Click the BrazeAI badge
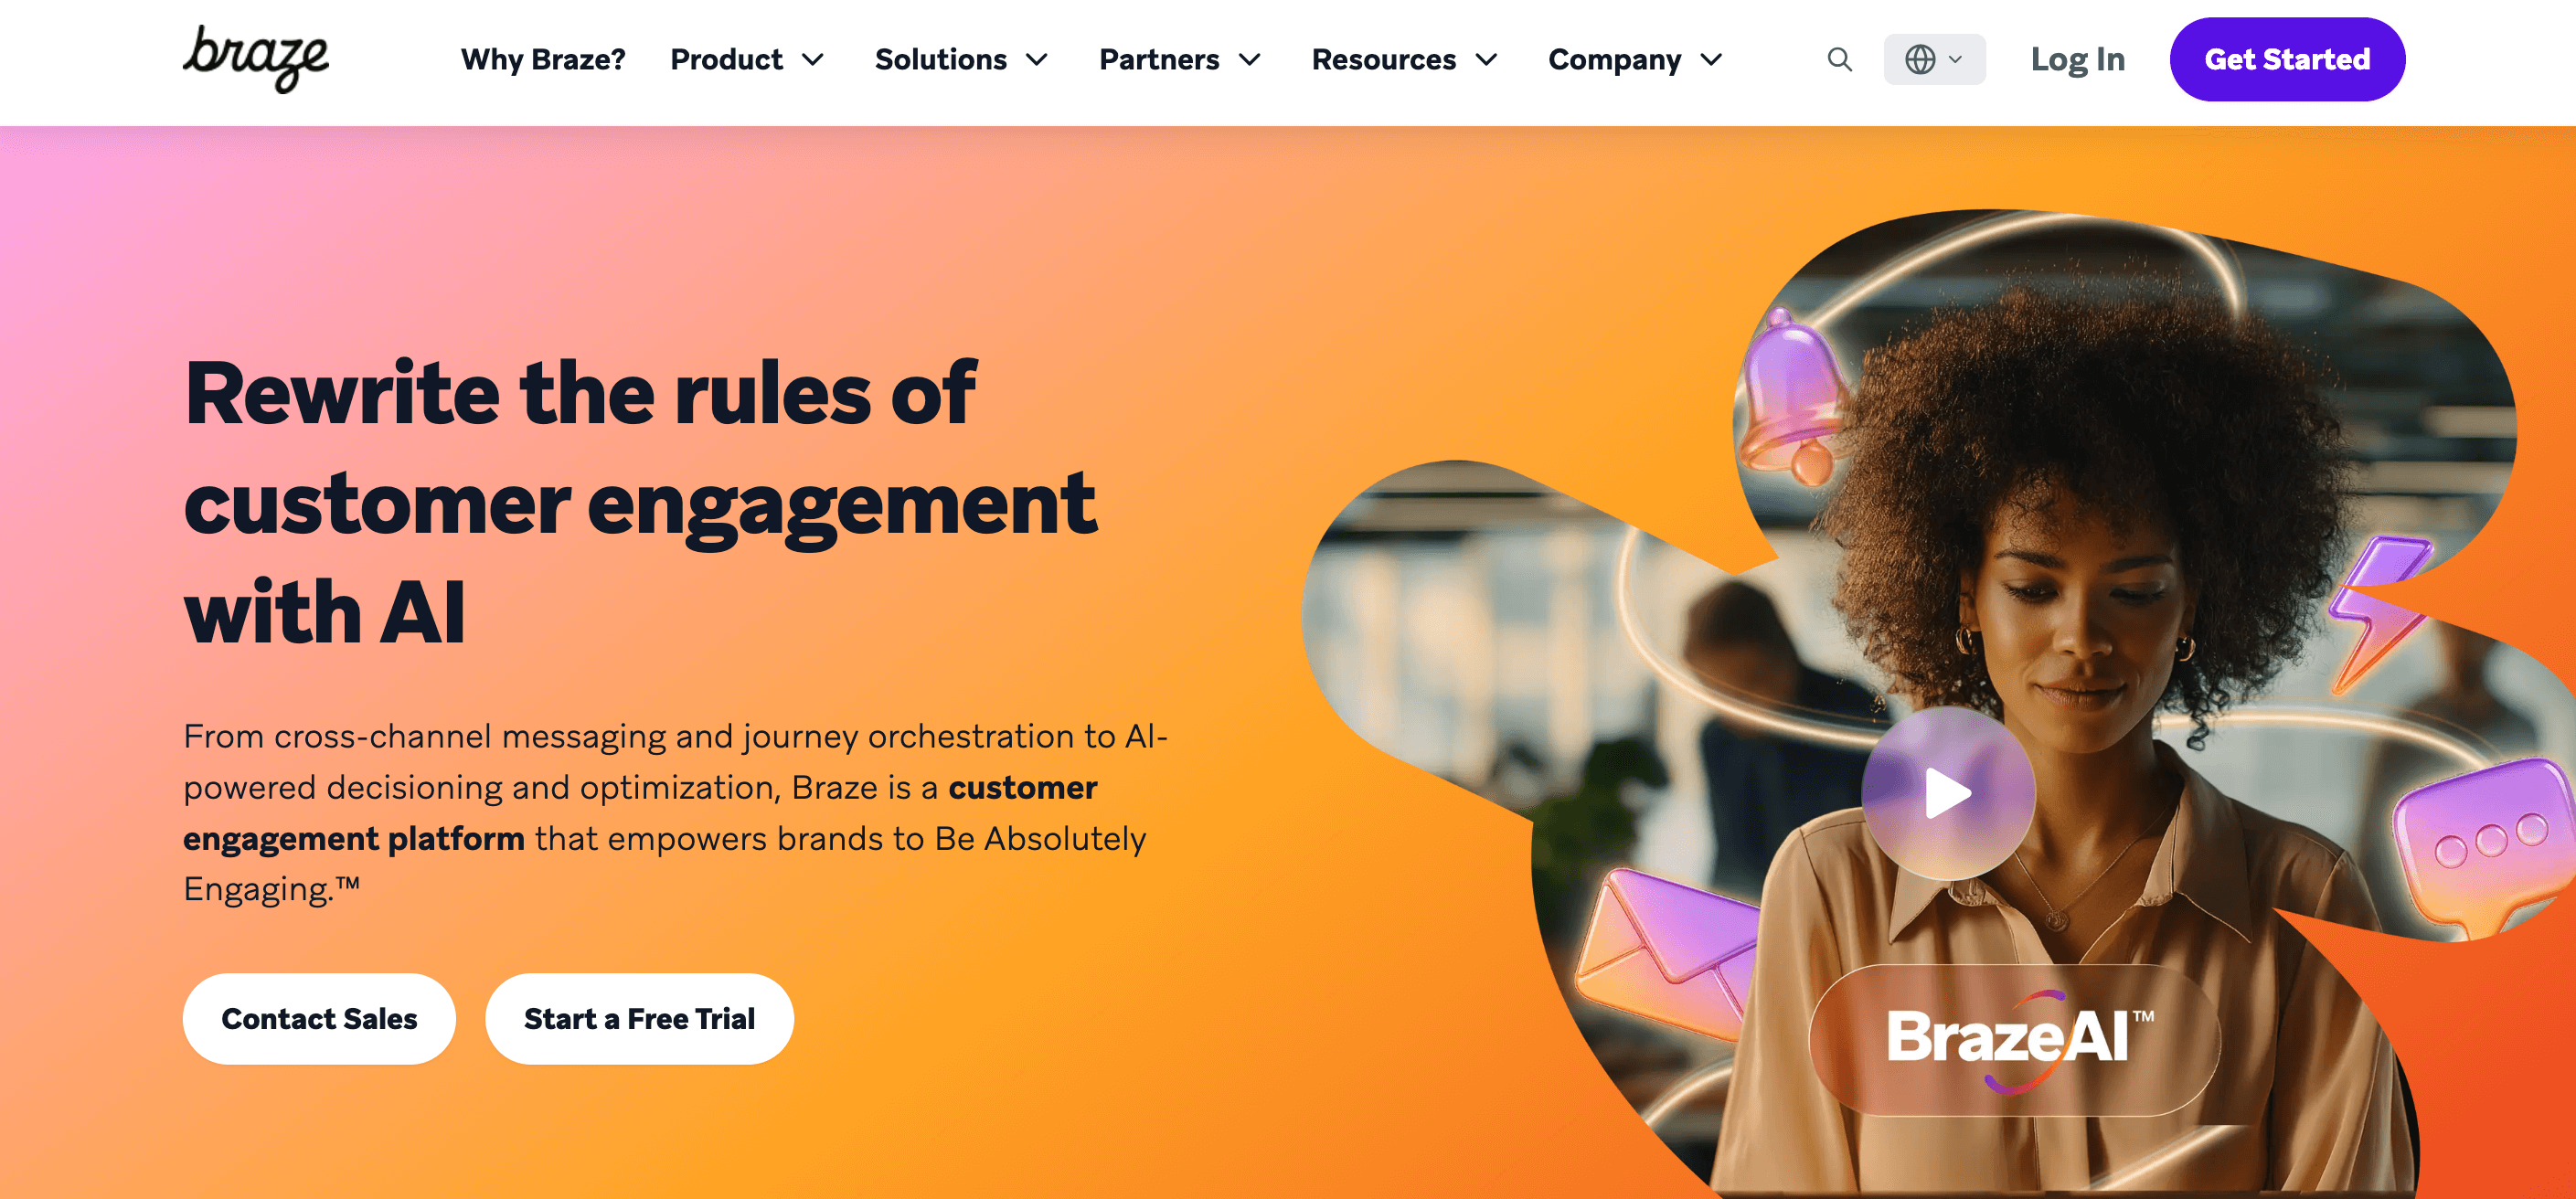The width and height of the screenshot is (2576, 1199). tap(2015, 1039)
